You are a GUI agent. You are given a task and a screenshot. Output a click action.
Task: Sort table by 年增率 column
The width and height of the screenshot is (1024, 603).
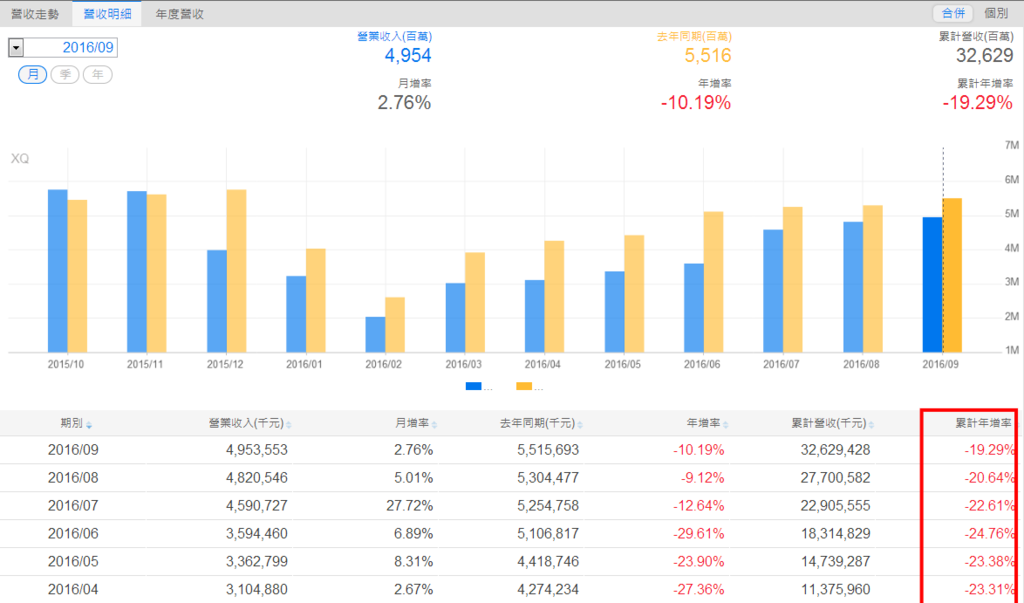point(707,423)
